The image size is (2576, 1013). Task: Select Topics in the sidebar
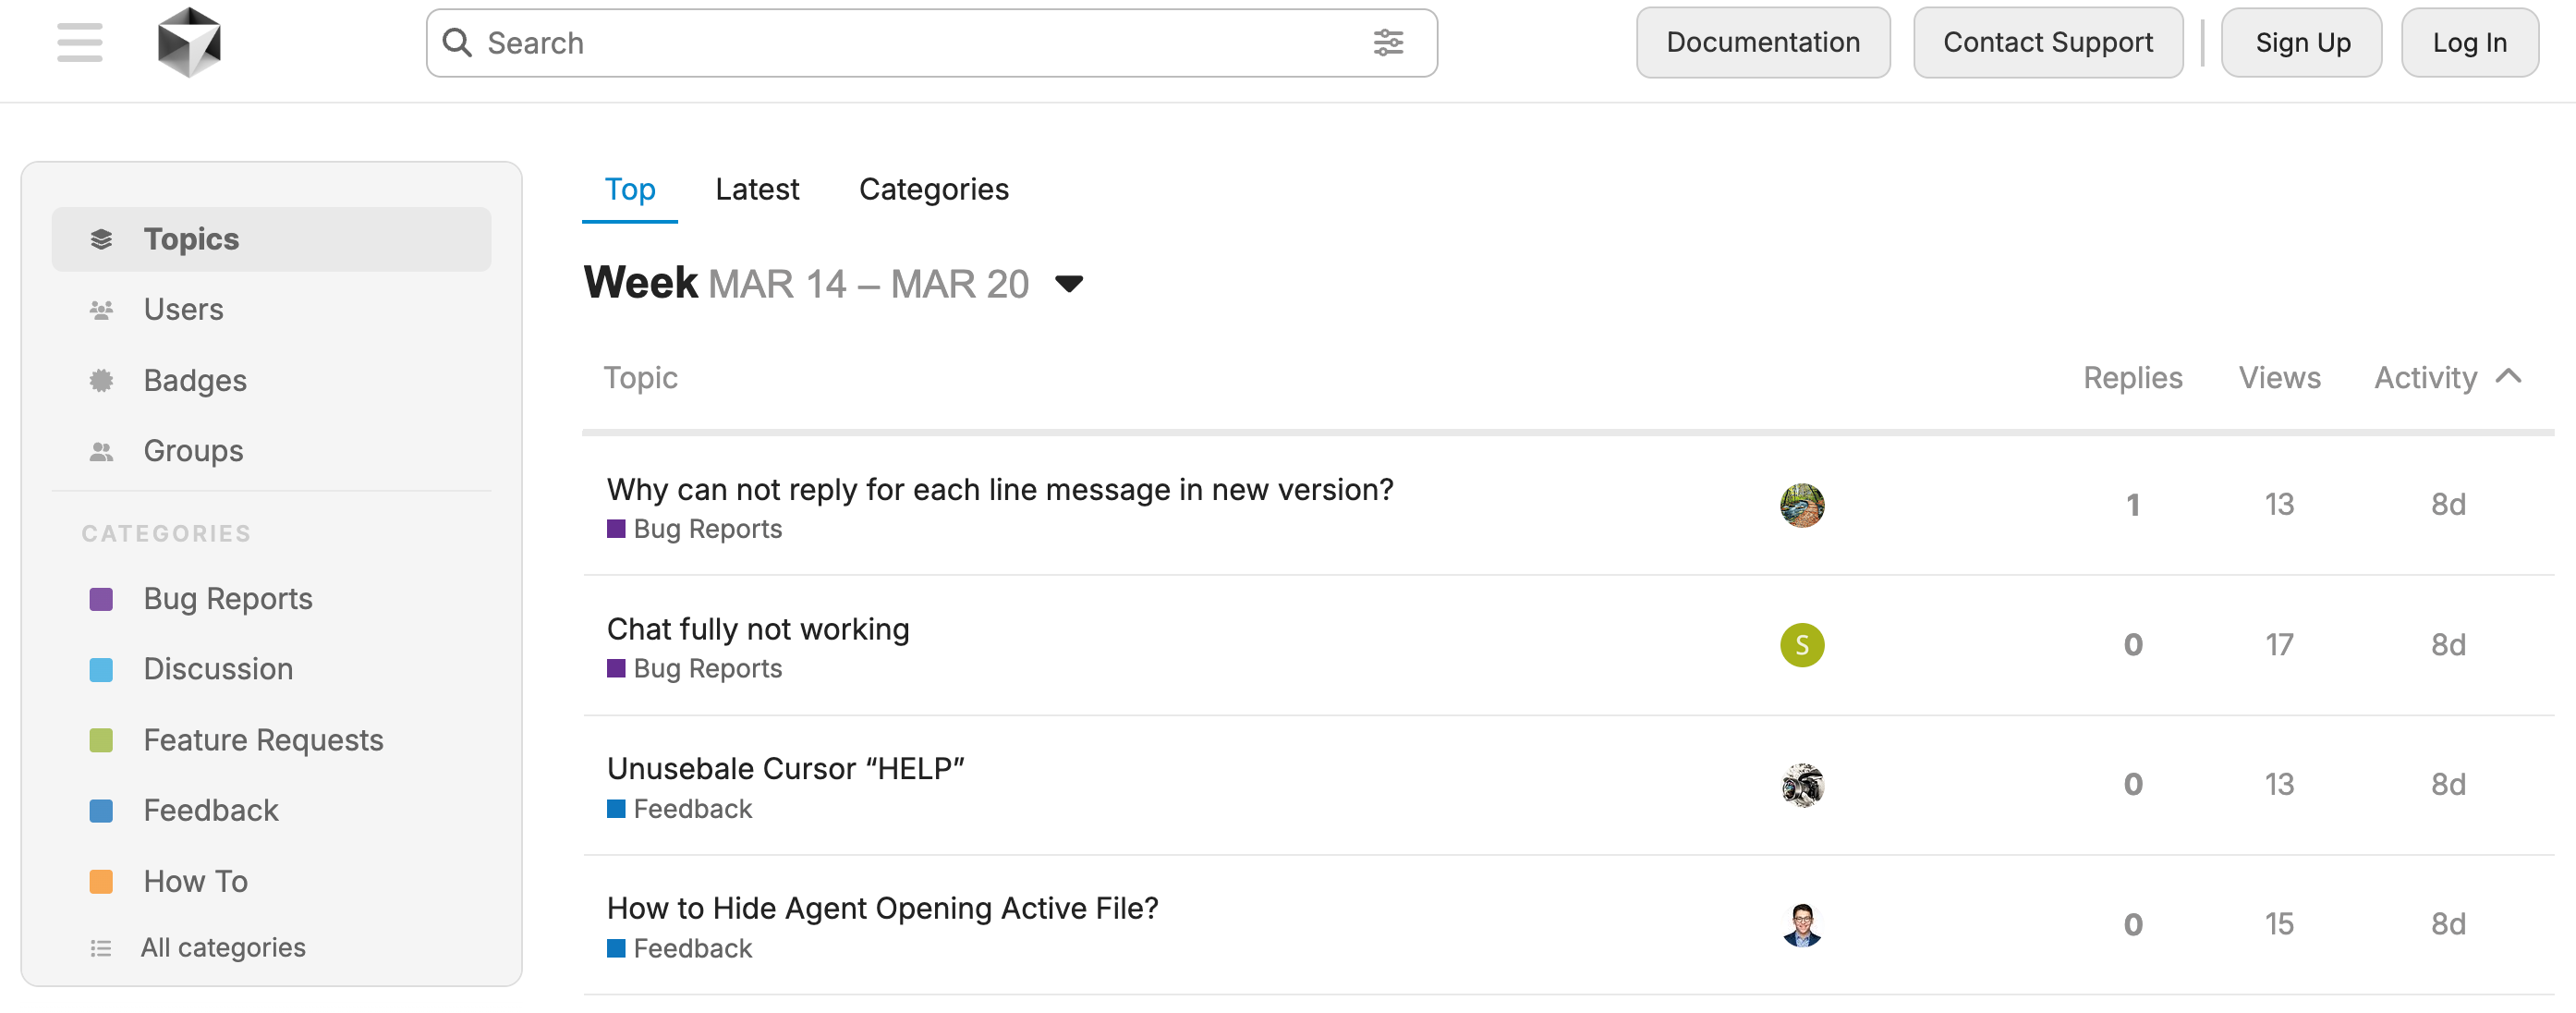(x=271, y=239)
